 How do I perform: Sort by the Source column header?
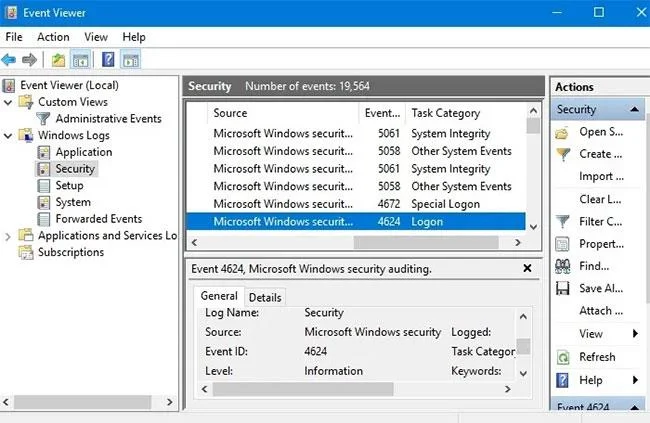282,113
